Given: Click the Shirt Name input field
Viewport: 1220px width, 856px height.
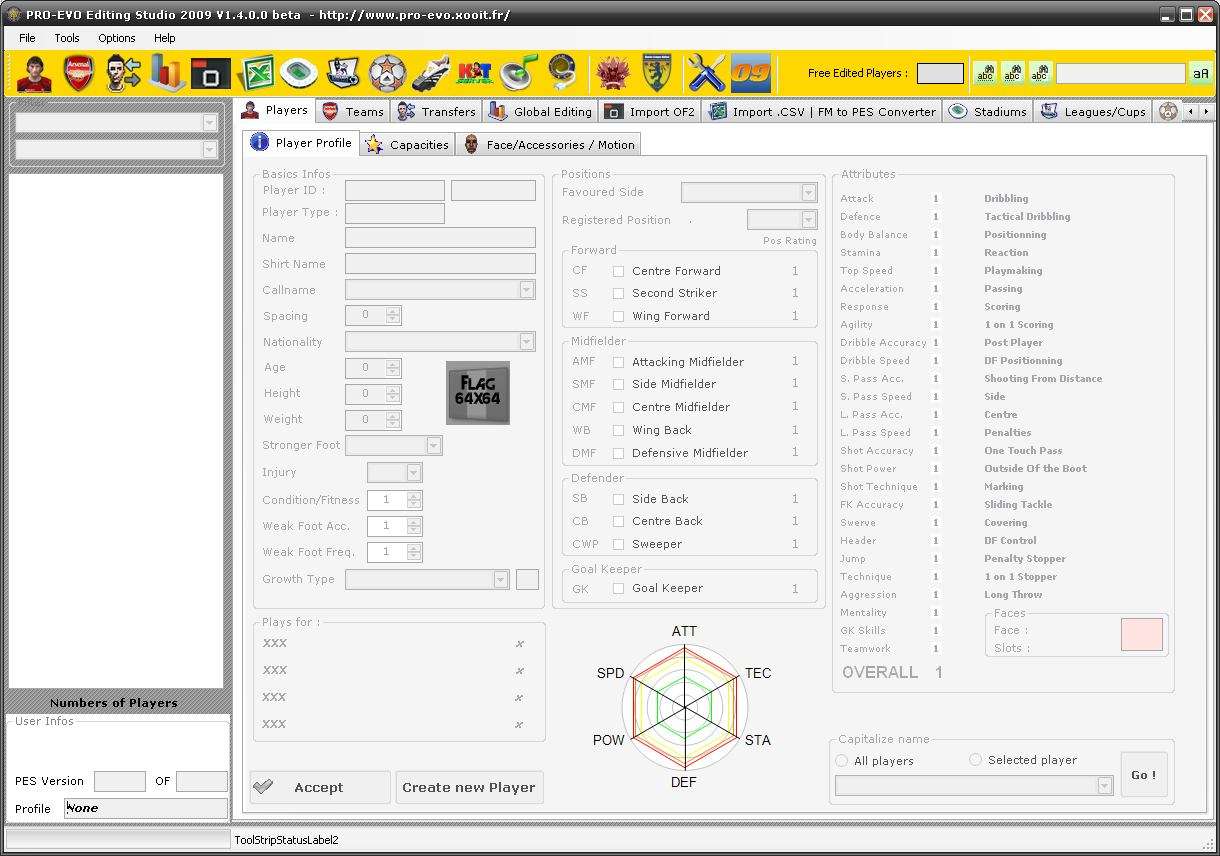Looking at the screenshot, I should pyautogui.click(x=440, y=264).
